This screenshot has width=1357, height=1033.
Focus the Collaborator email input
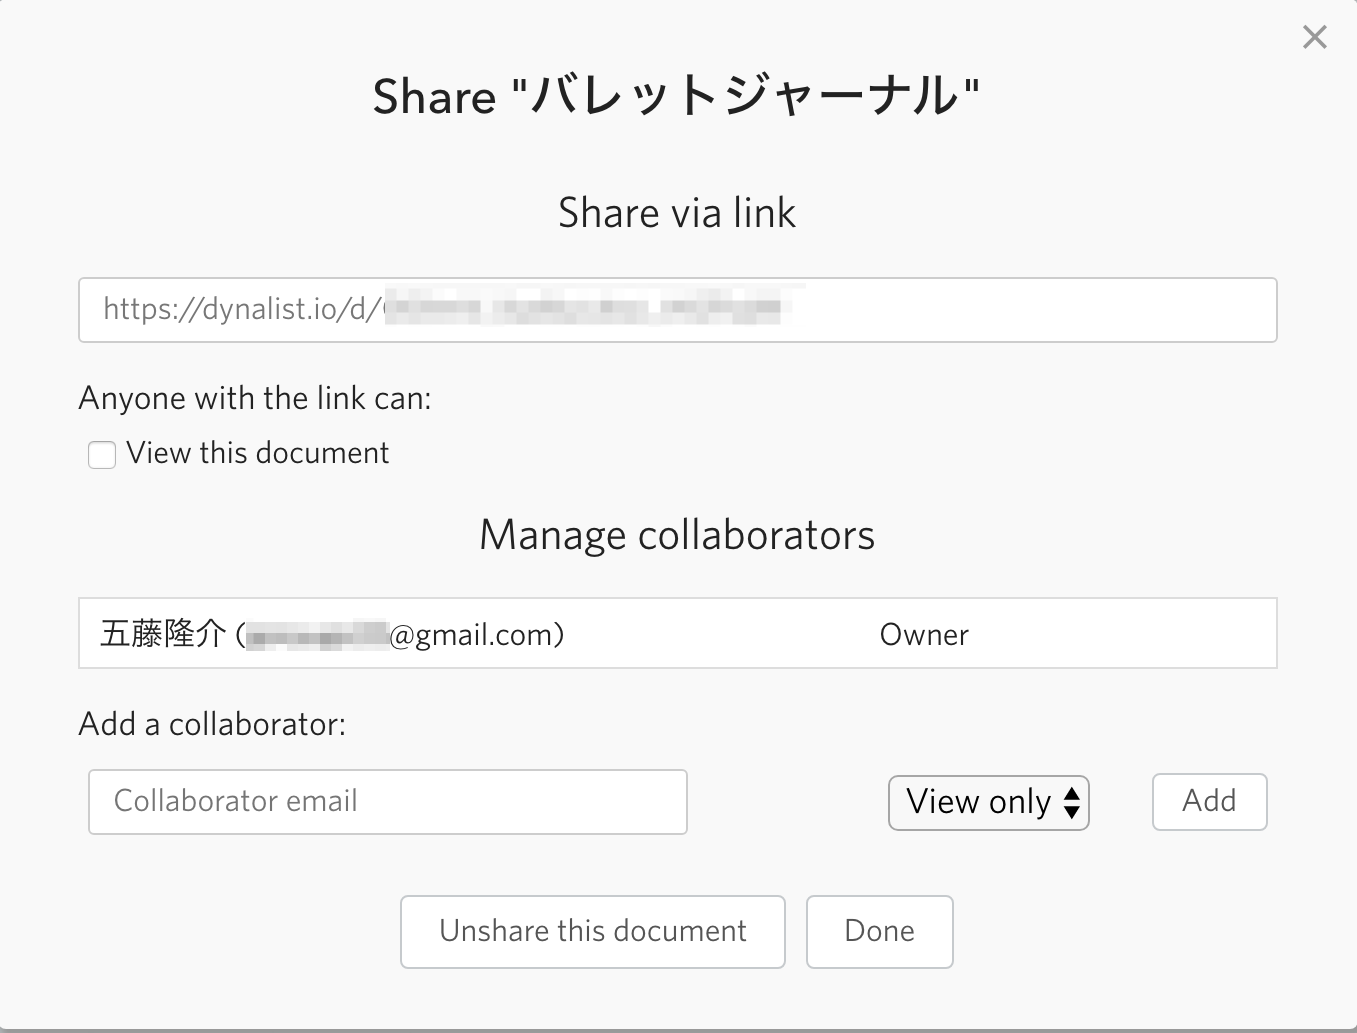[387, 802]
